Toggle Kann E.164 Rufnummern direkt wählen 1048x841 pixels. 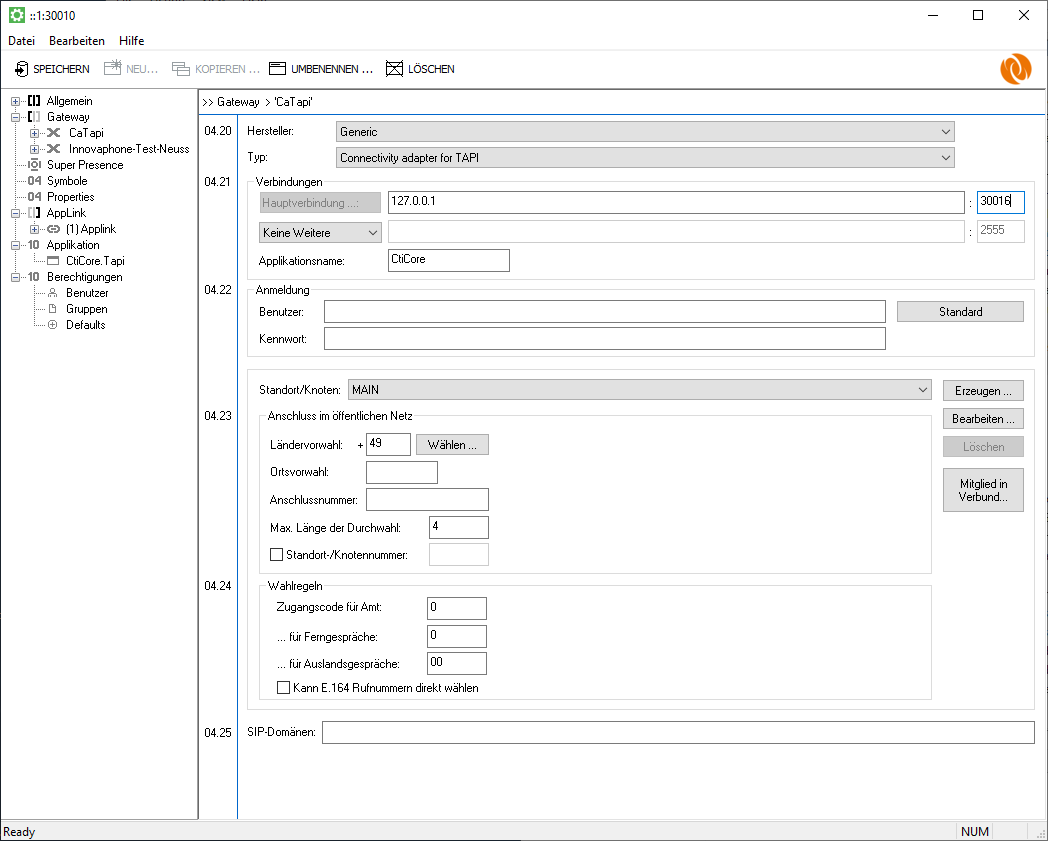[x=283, y=688]
